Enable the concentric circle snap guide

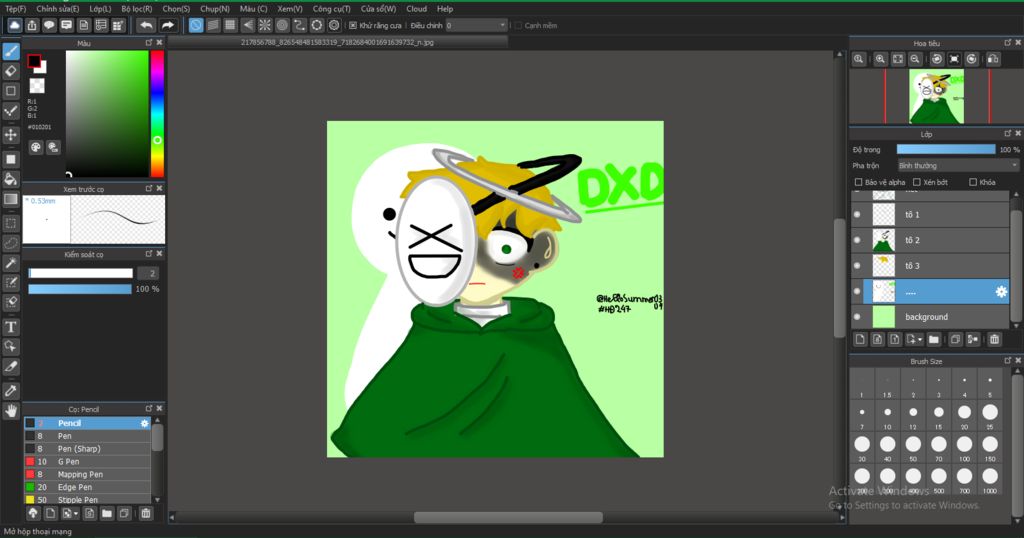pos(282,25)
